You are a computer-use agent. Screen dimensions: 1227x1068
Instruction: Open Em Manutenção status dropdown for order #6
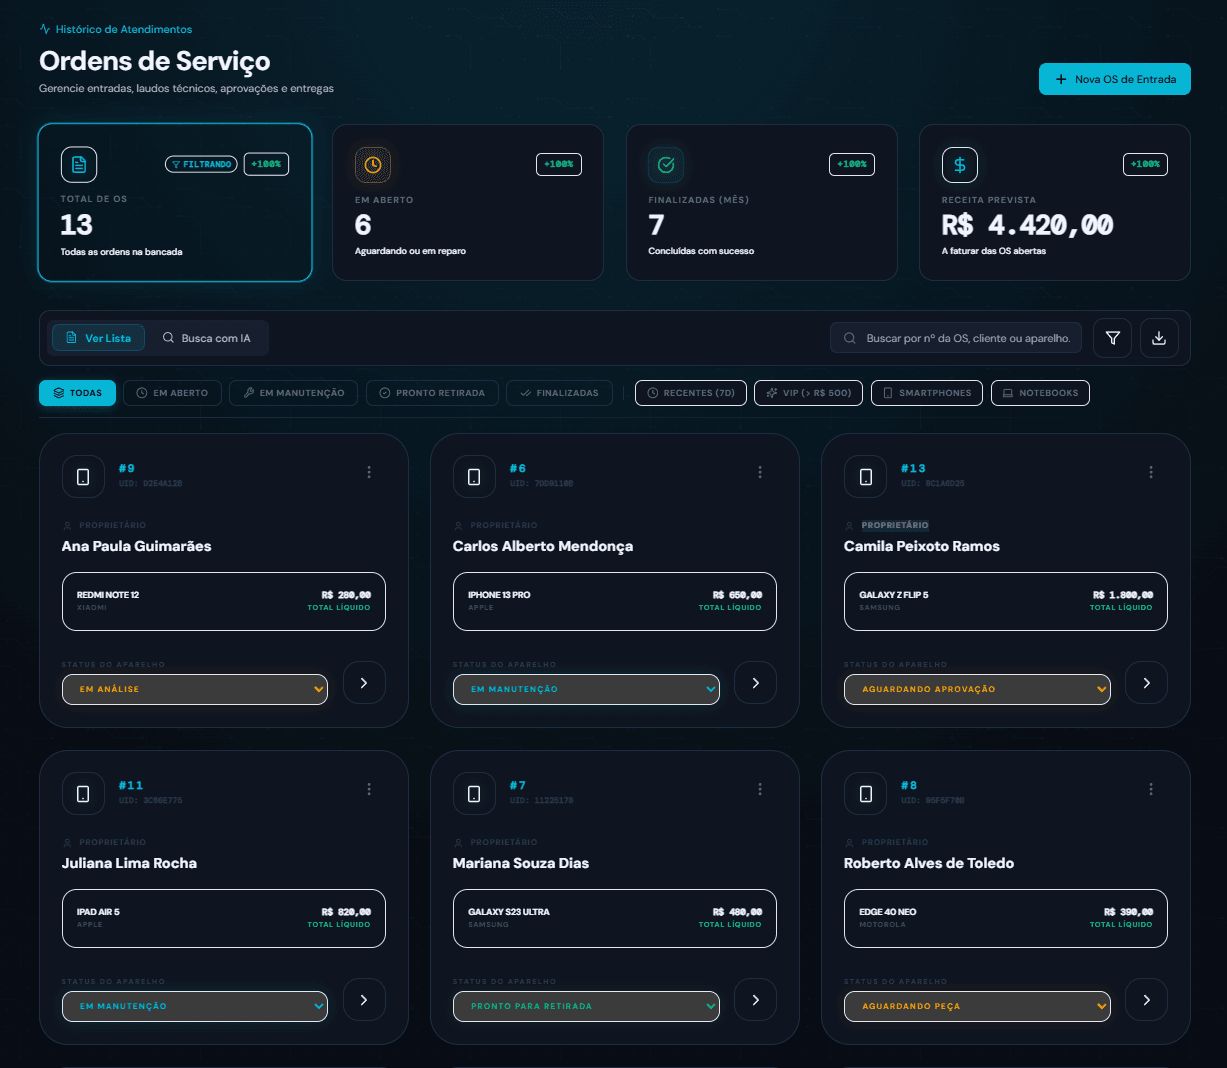(x=586, y=689)
